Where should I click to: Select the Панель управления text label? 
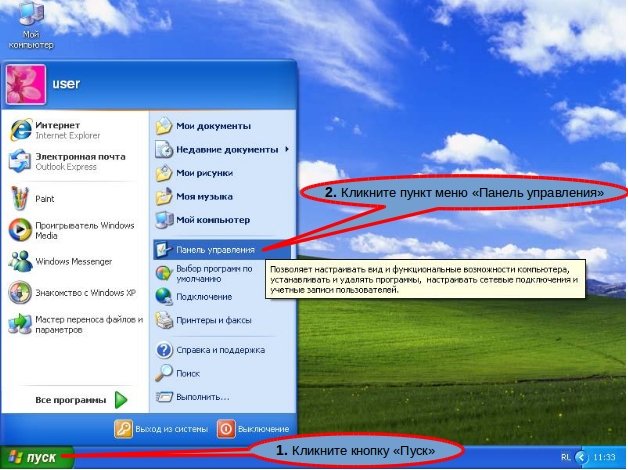click(215, 250)
